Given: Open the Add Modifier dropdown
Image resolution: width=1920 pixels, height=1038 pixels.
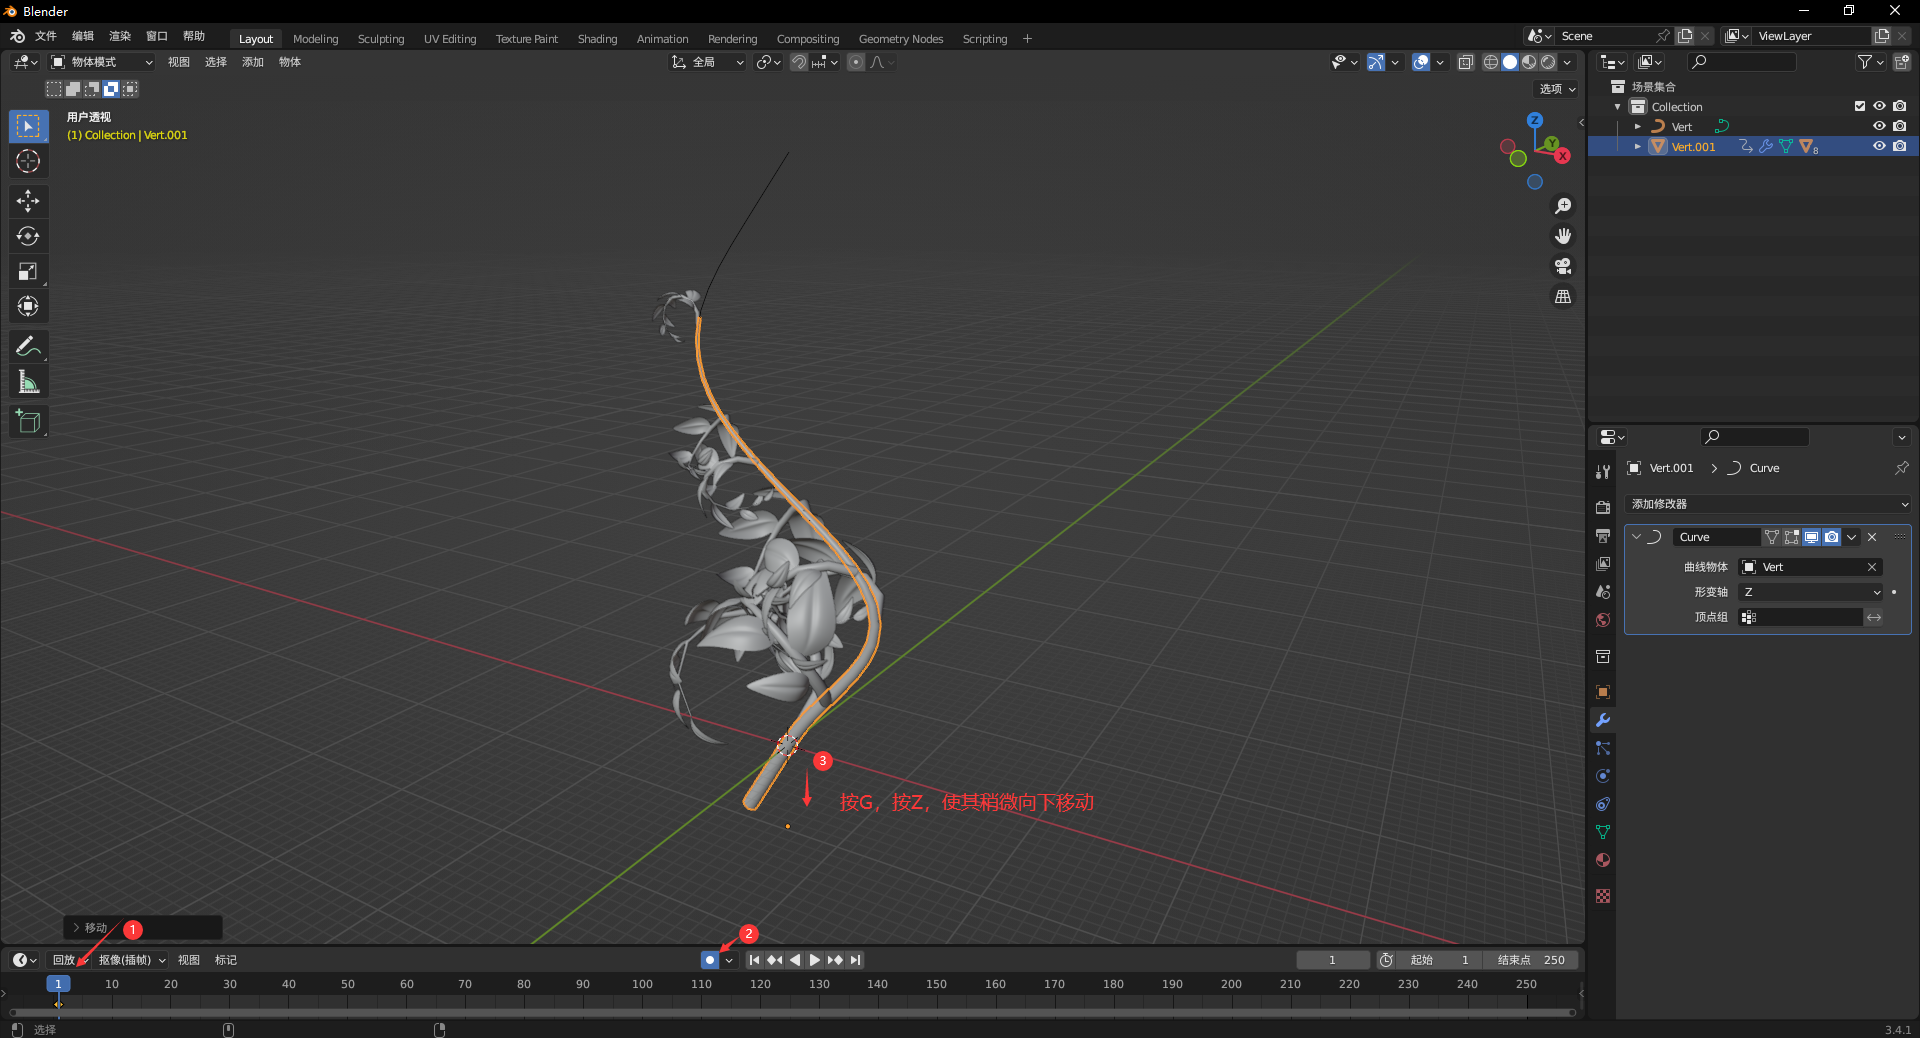Looking at the screenshot, I should pyautogui.click(x=1767, y=504).
